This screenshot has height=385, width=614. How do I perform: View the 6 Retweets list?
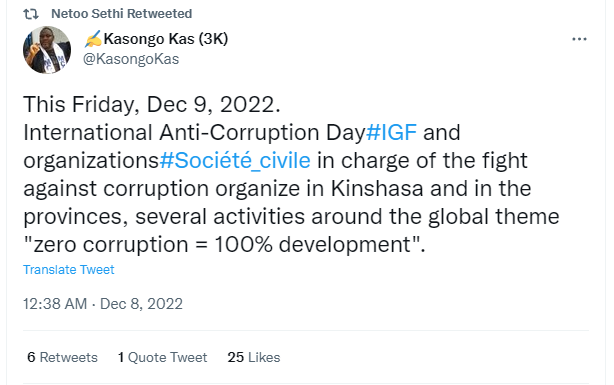point(62,357)
